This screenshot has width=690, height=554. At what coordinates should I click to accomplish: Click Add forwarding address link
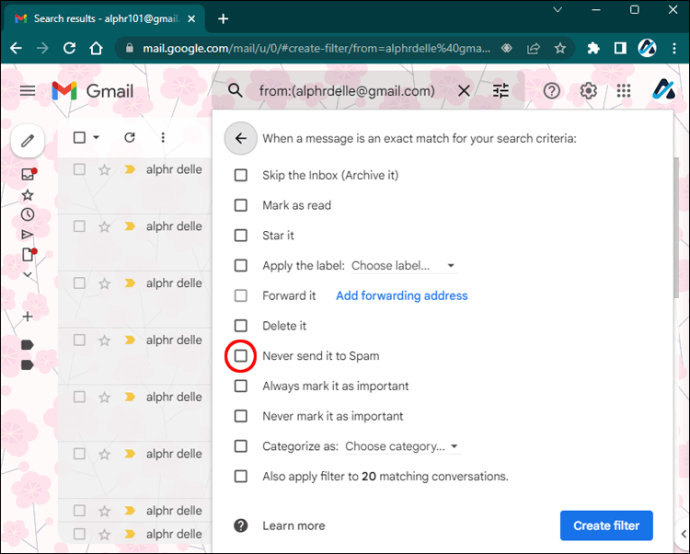(402, 296)
